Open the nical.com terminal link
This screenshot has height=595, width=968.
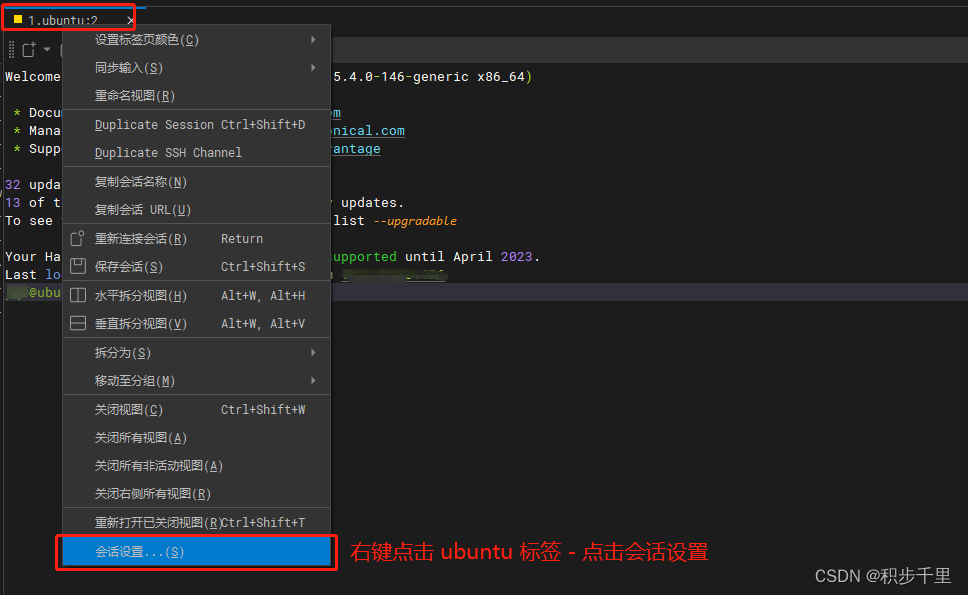pos(368,131)
